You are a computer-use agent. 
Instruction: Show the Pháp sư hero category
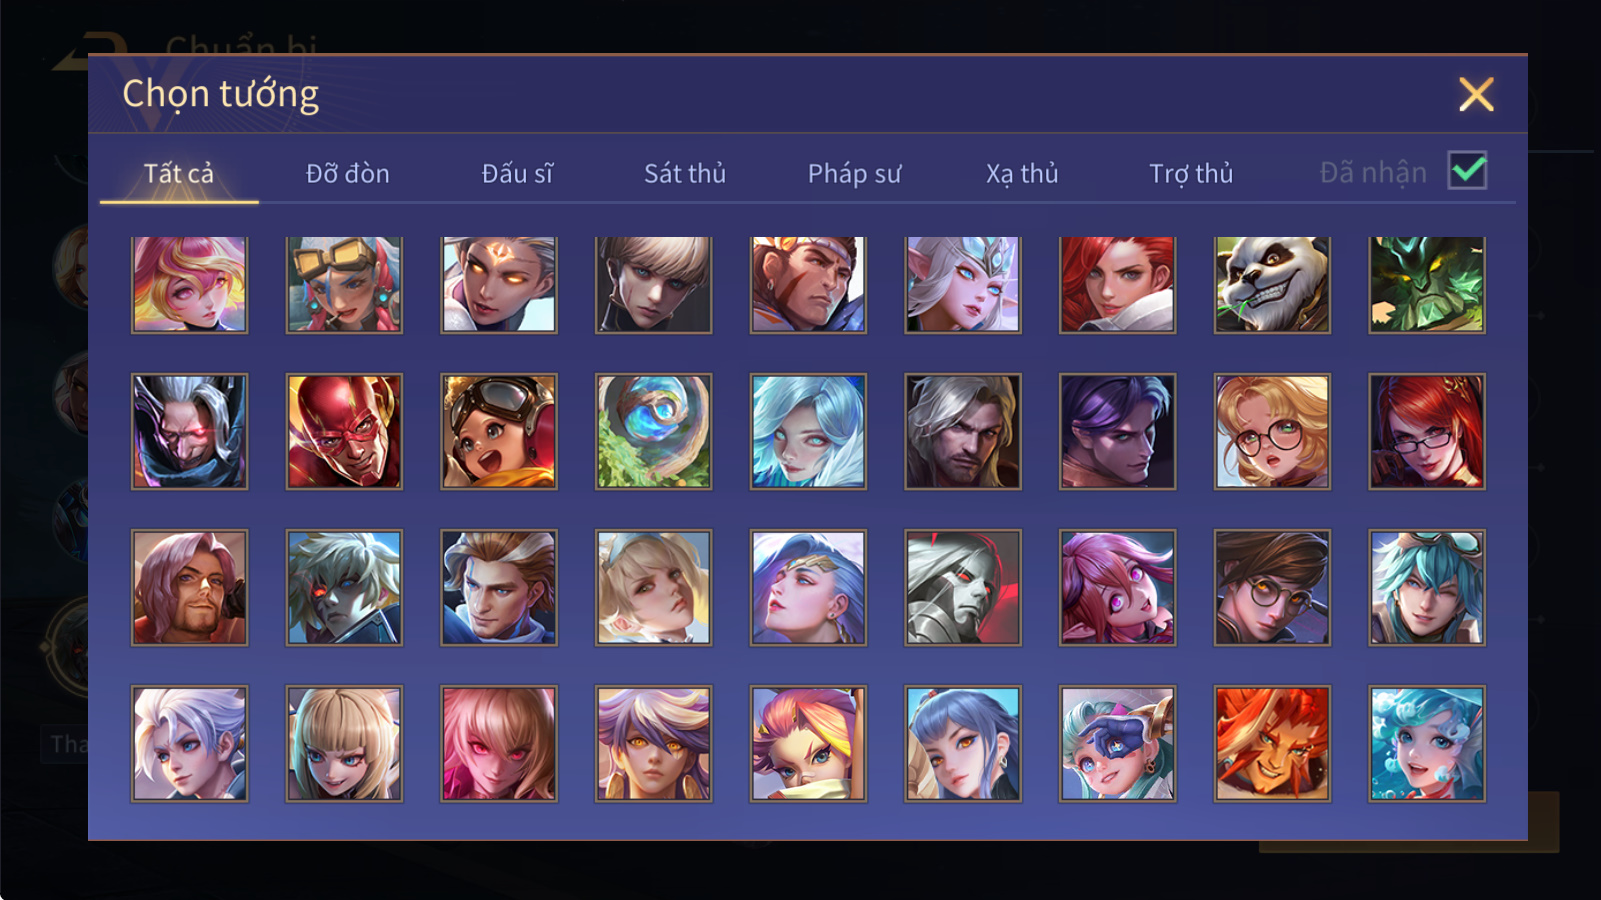(x=854, y=174)
